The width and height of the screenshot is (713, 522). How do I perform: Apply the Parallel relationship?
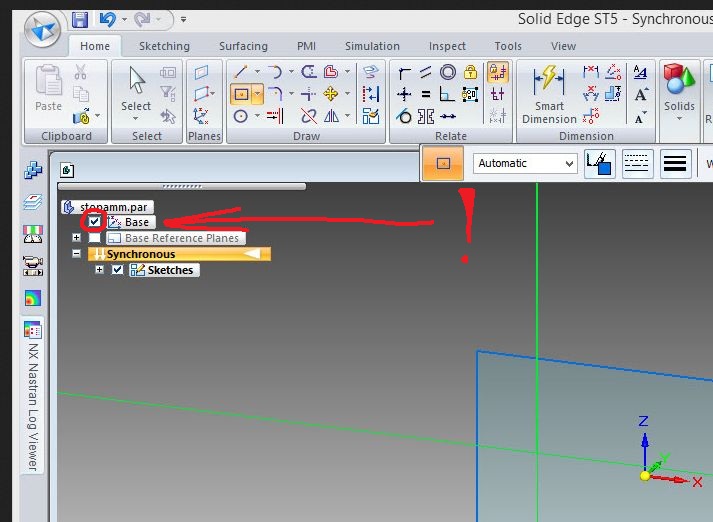coord(426,72)
